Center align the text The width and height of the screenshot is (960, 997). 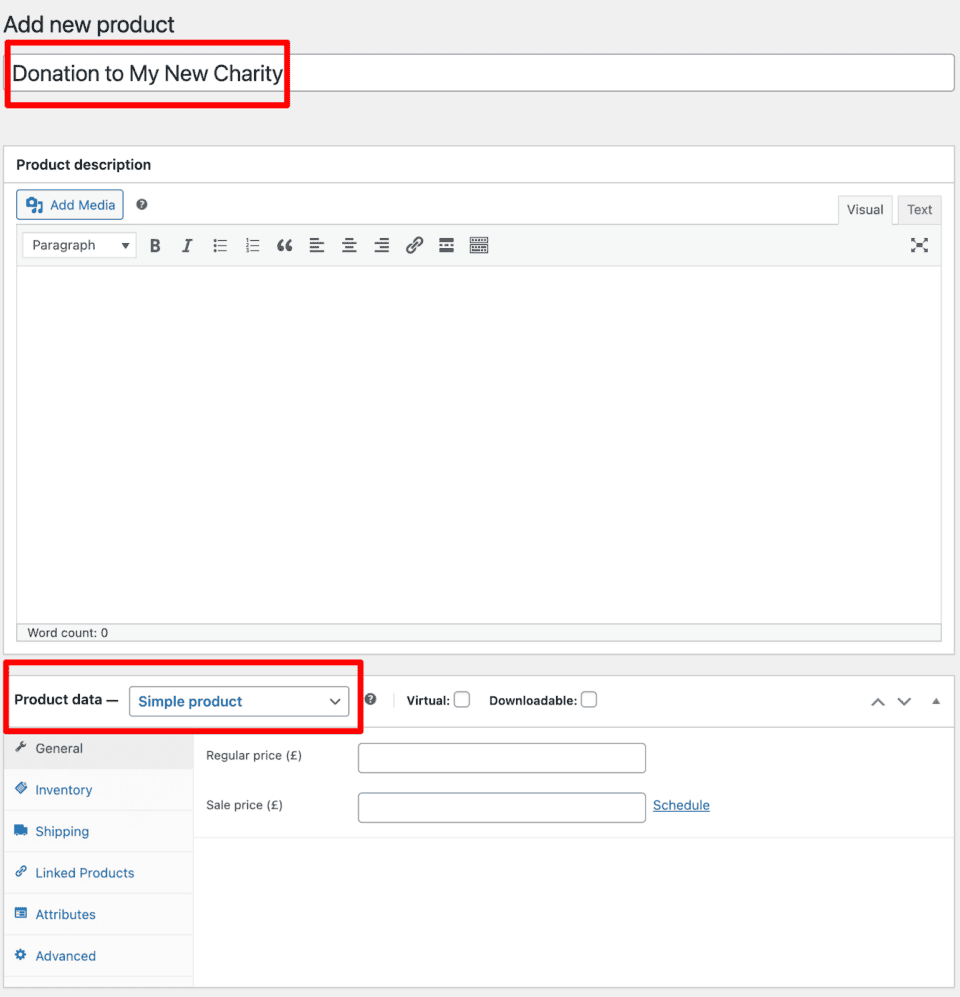coord(349,246)
